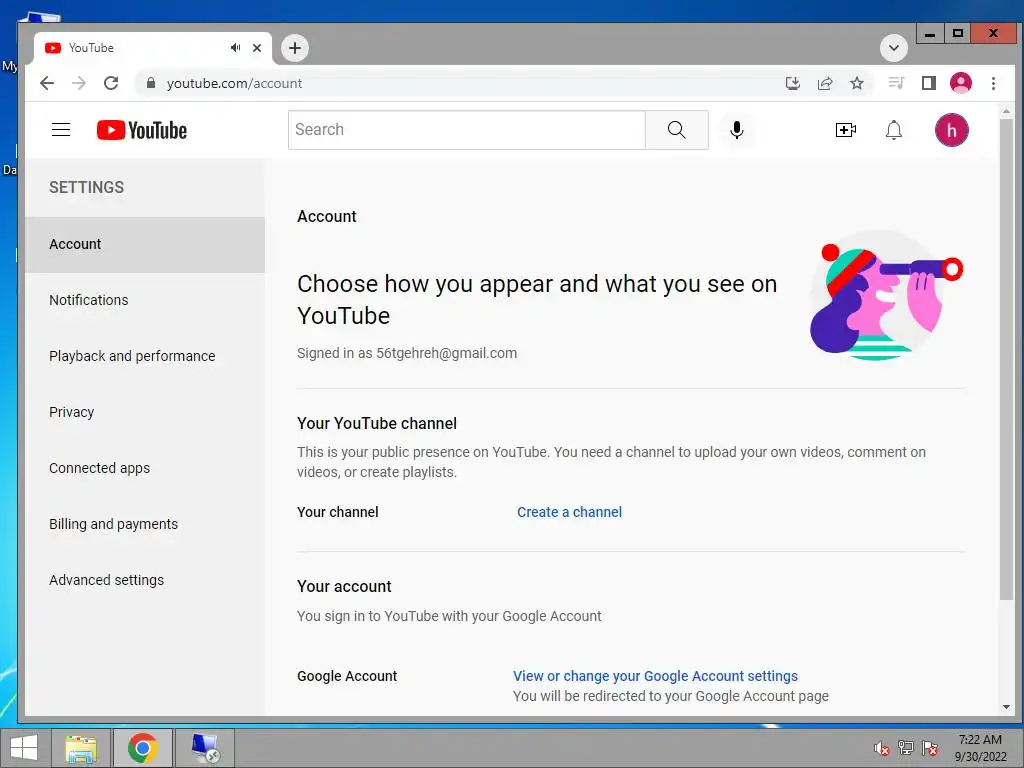Click the Chrome taskbar icon

[143, 748]
